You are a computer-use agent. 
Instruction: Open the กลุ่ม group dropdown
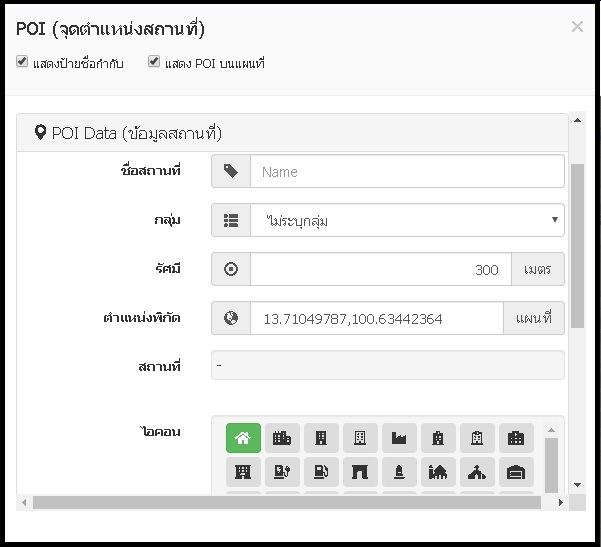[407, 220]
